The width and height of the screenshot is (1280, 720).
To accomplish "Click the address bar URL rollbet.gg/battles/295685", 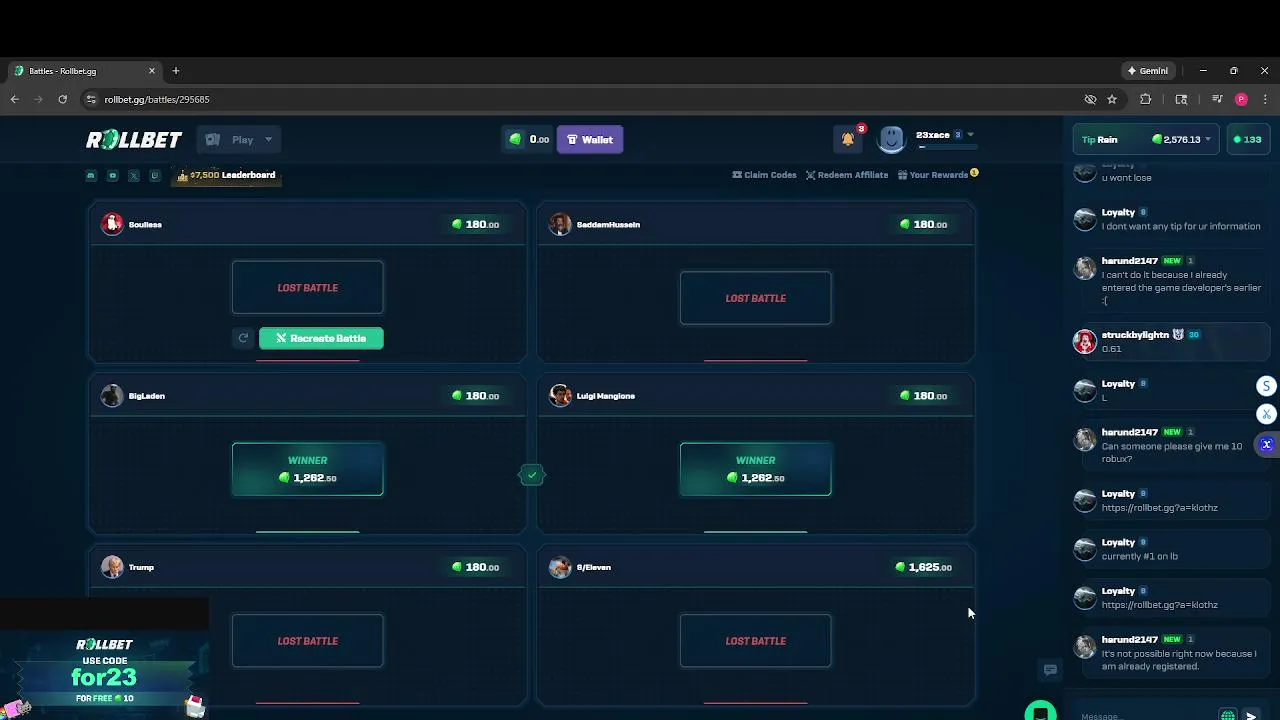I will click(x=157, y=99).
